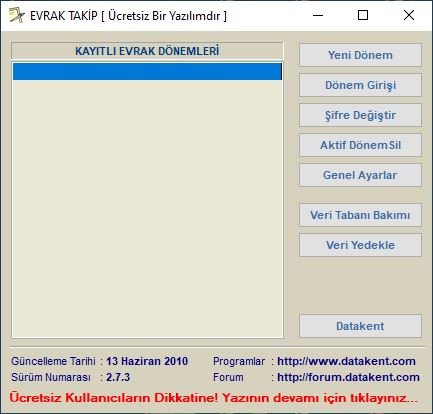Click the Kayıtlı Evrak Dönemleri header
Screen dimensions: 433x414
[x=147, y=51]
